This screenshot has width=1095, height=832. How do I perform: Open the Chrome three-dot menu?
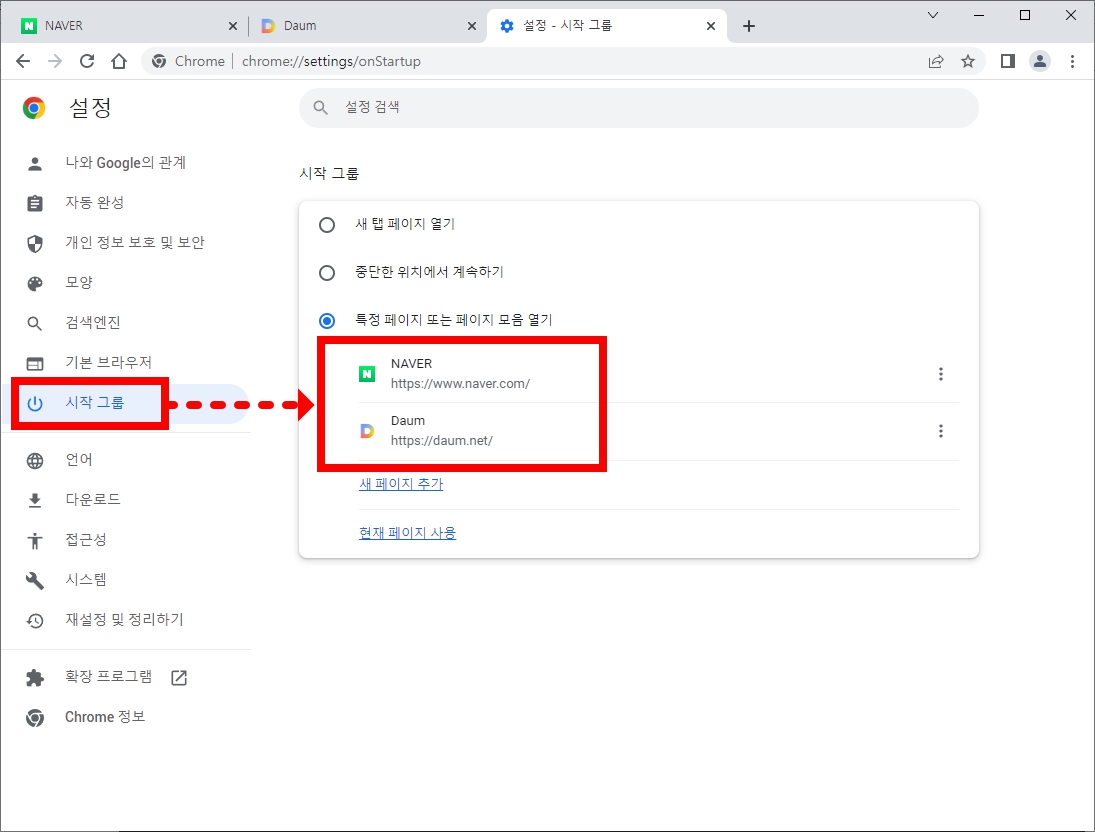pos(1072,61)
